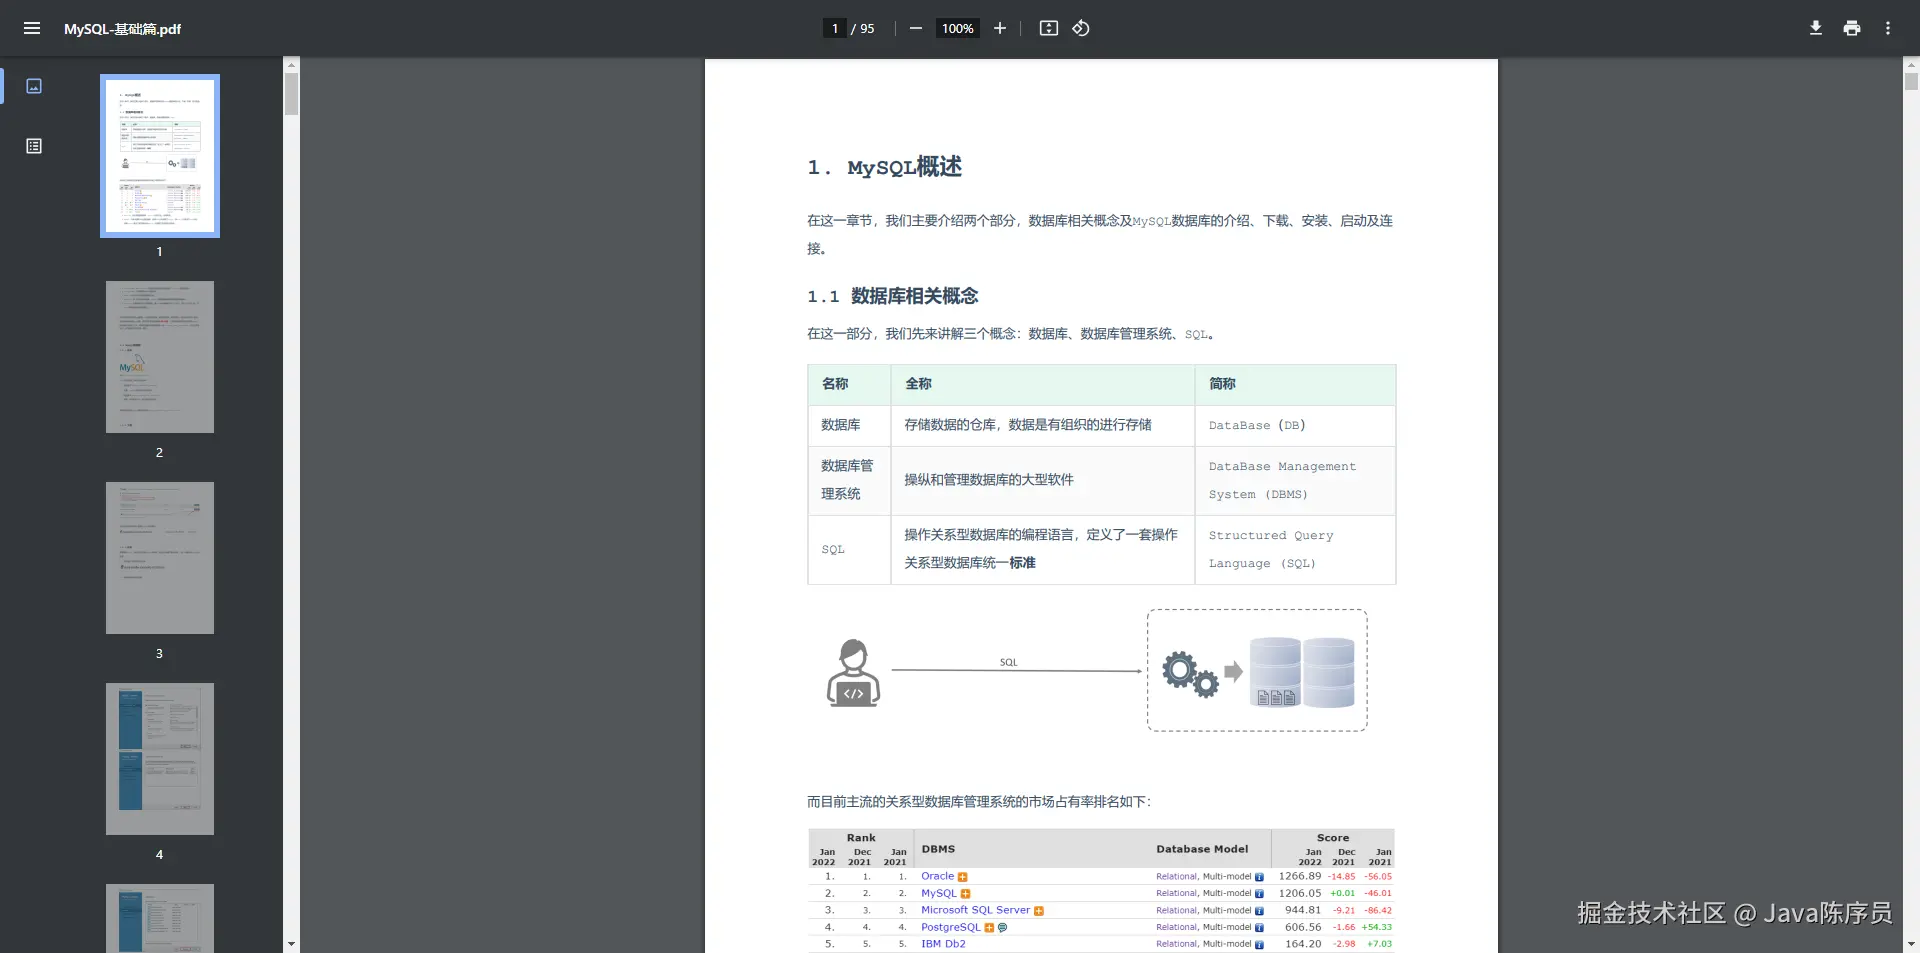Show document outline view in sidebar
The image size is (1920, 953).
click(34, 146)
